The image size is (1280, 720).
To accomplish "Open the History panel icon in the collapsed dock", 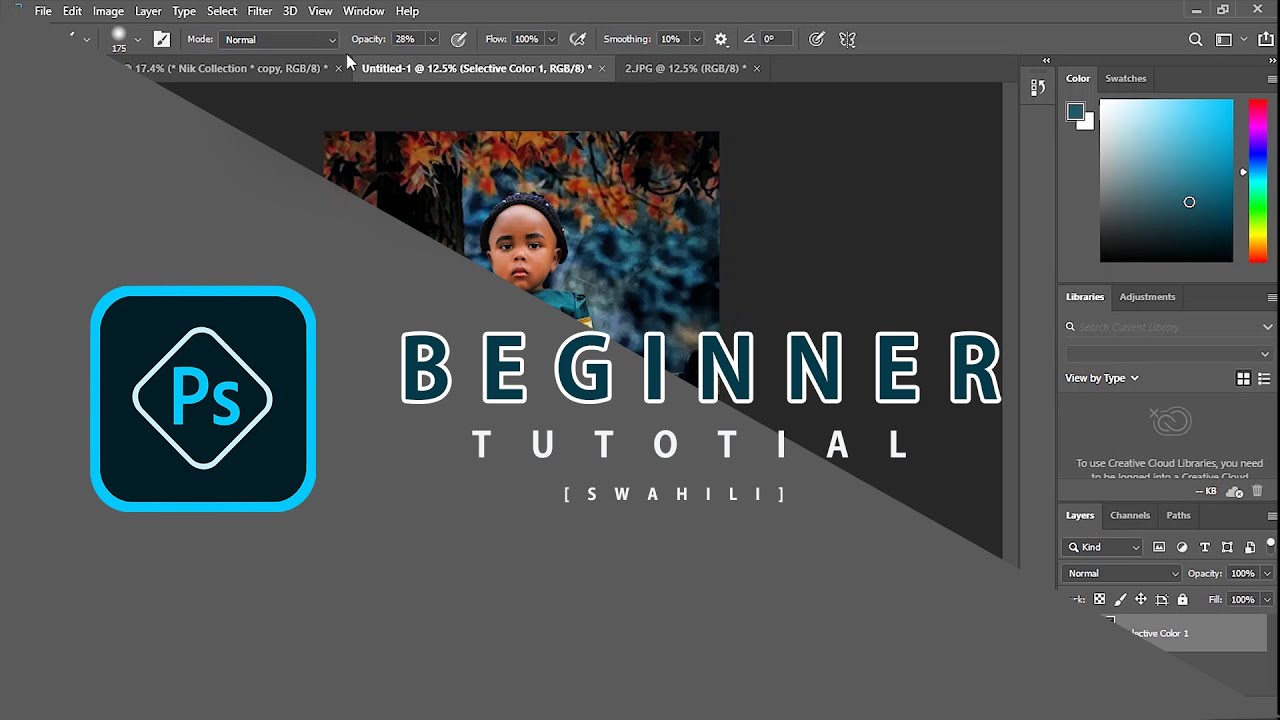I will [1038, 88].
